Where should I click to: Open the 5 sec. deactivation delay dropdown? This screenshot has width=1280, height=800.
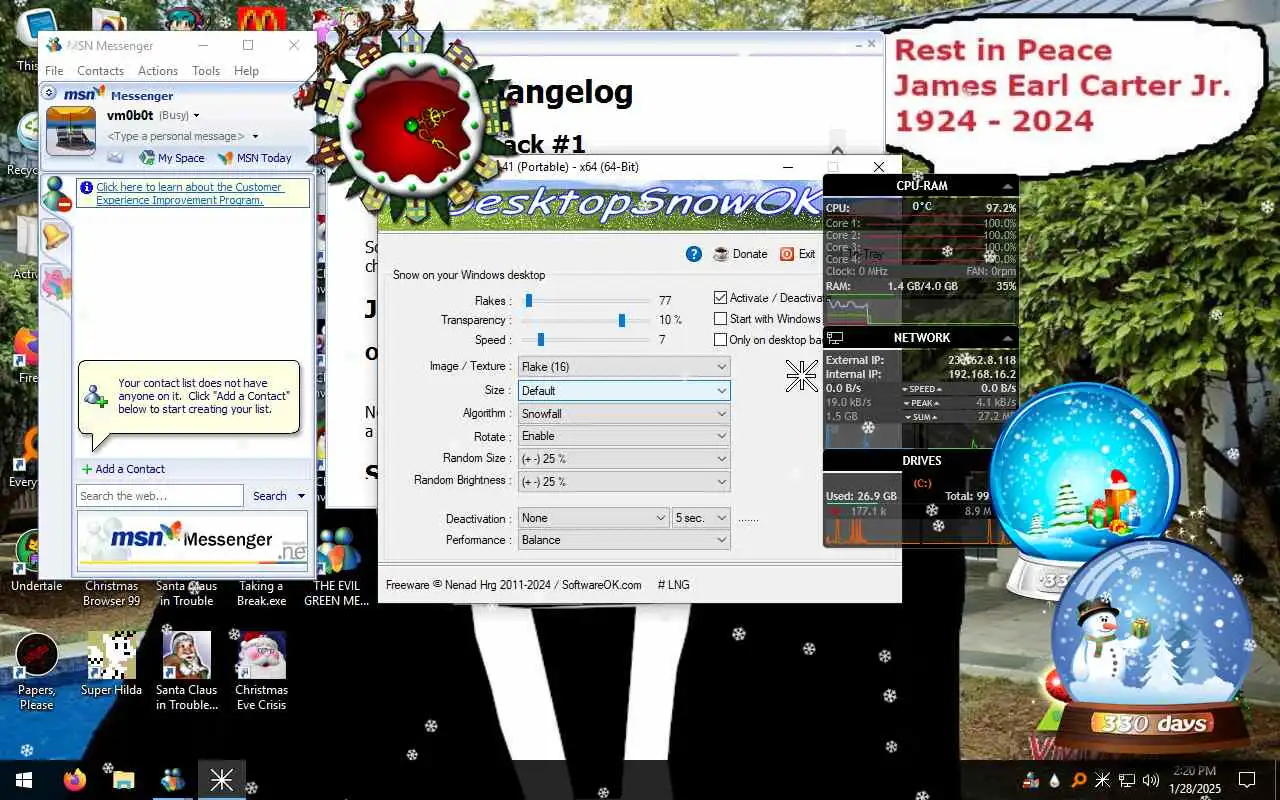pyautogui.click(x=702, y=518)
